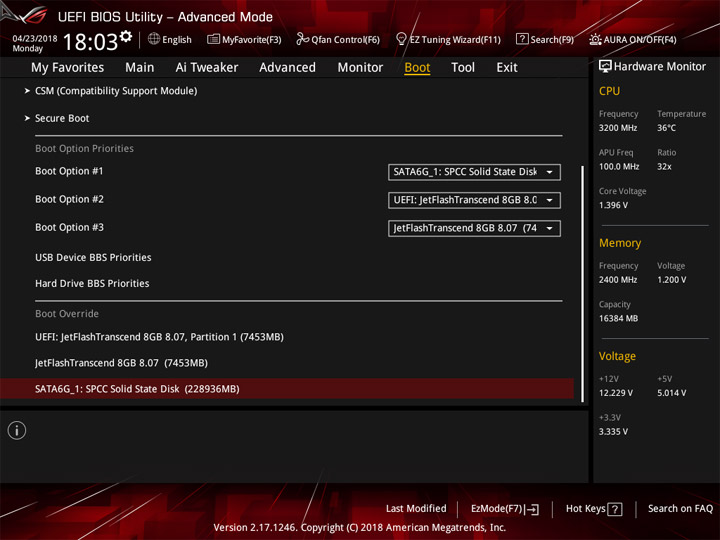
Task: Click the Boot Option #1 label
Action: (x=69, y=171)
